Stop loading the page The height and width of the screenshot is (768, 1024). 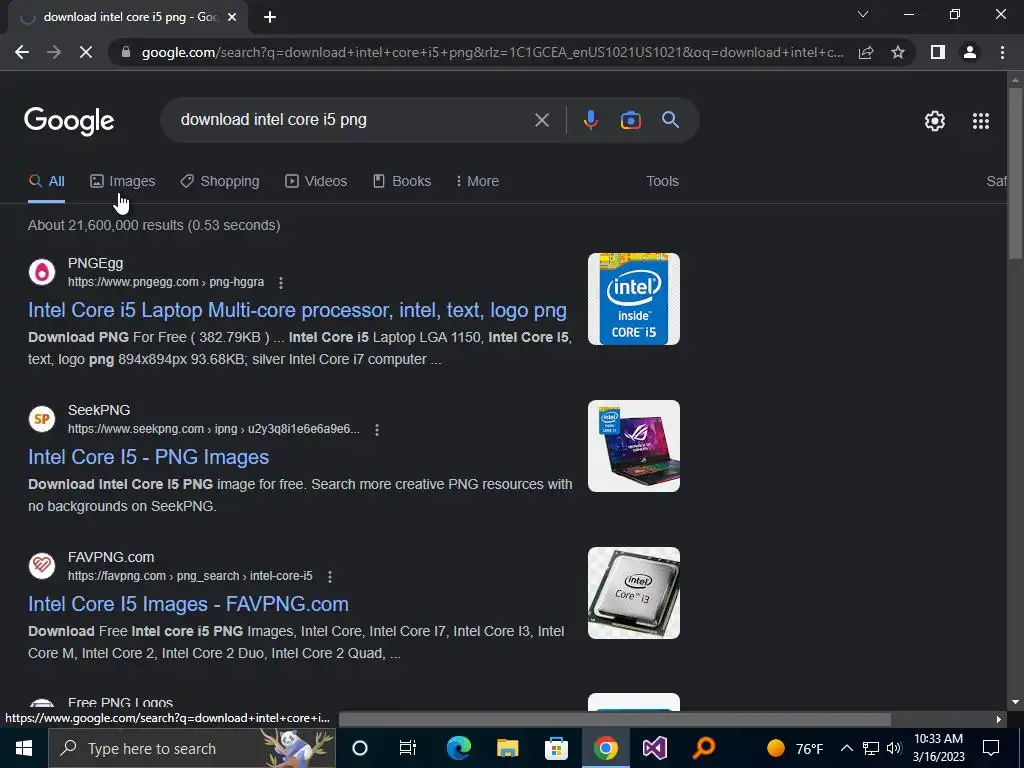86,52
